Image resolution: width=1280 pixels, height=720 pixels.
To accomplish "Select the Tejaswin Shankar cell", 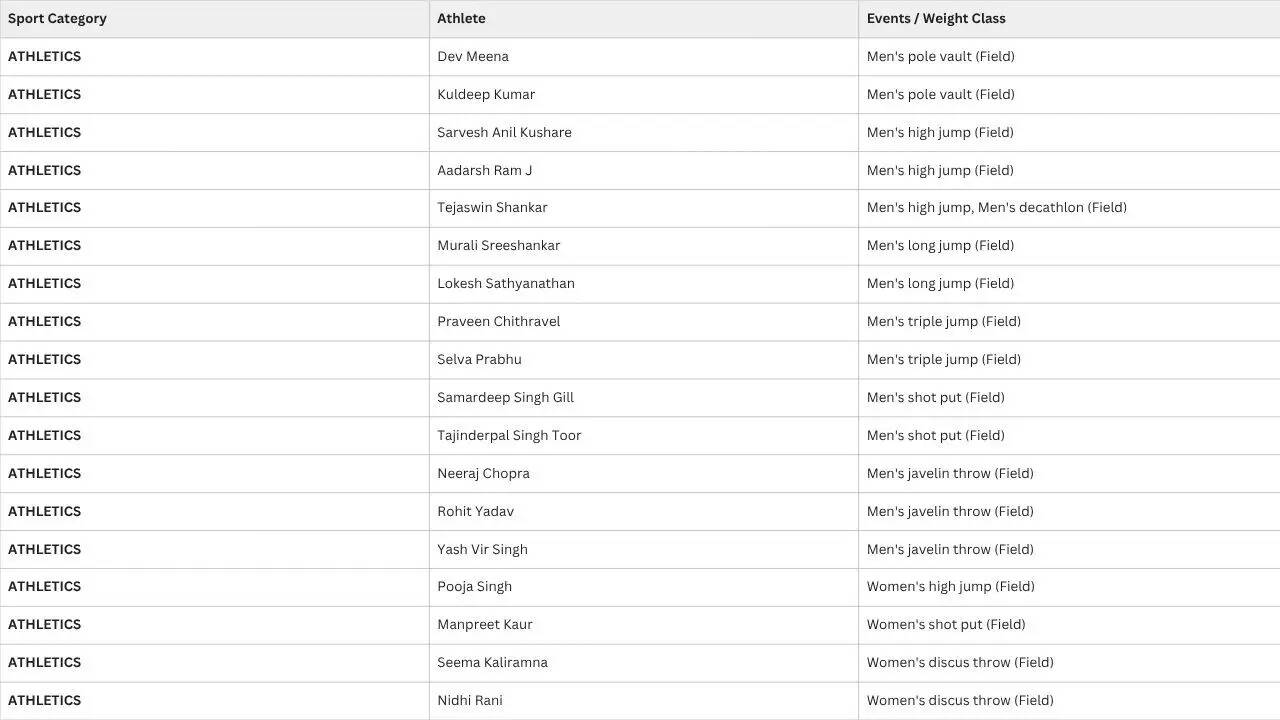I will (644, 208).
